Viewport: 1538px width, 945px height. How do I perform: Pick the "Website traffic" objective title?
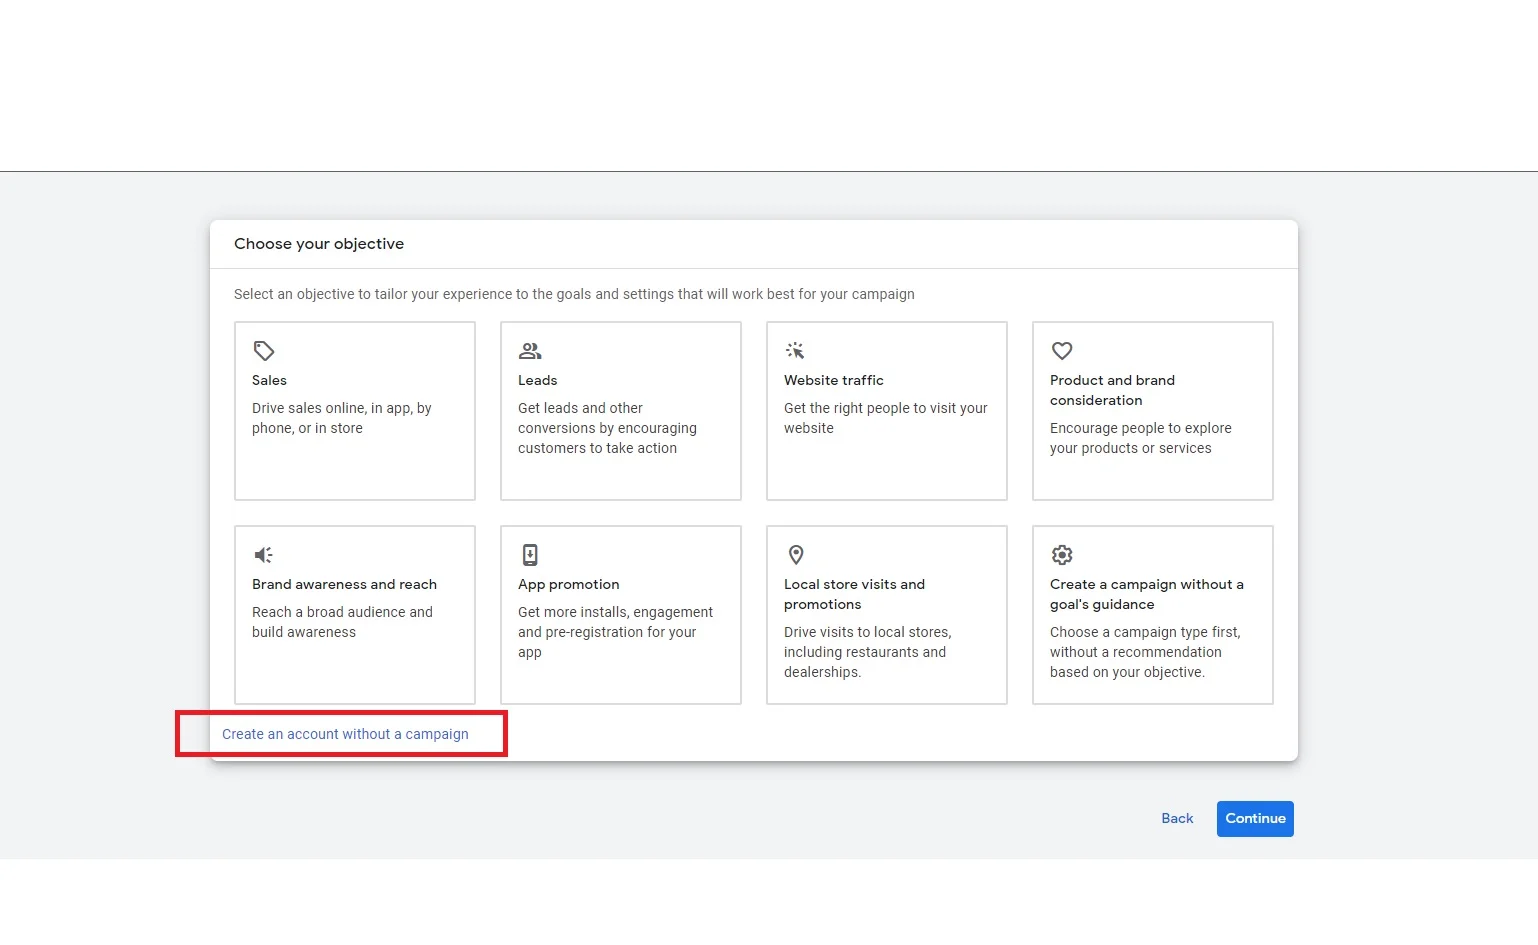(x=833, y=380)
